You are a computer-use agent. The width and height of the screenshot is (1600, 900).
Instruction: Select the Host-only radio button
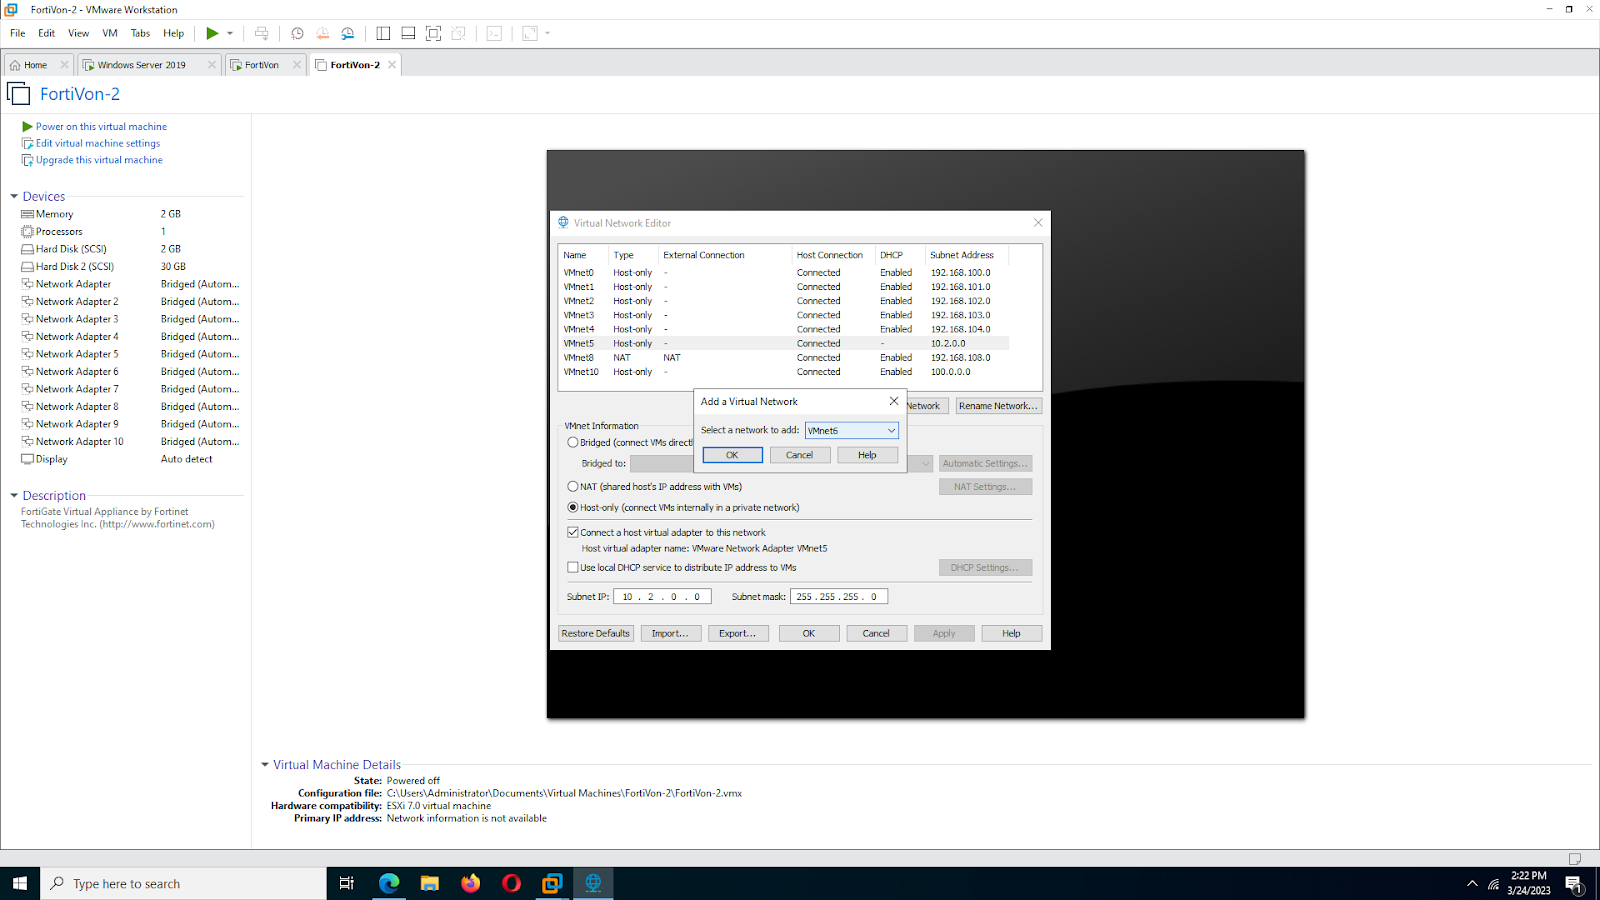(573, 508)
